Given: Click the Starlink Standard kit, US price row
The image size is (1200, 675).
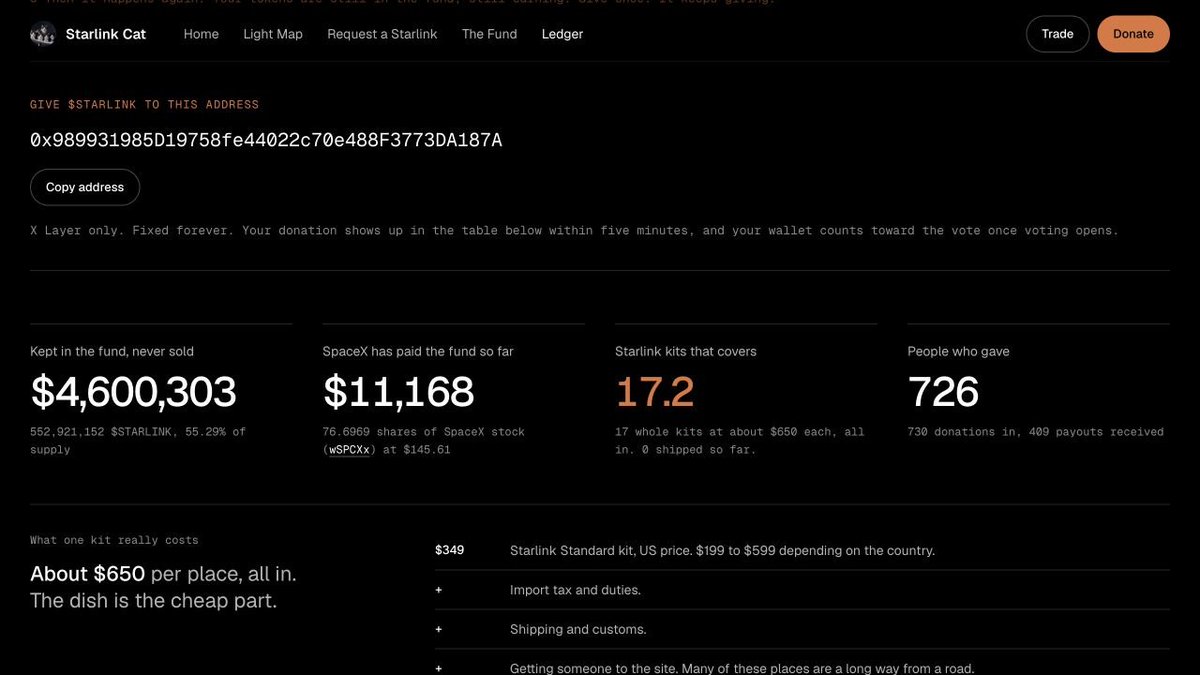Looking at the screenshot, I should [x=802, y=550].
